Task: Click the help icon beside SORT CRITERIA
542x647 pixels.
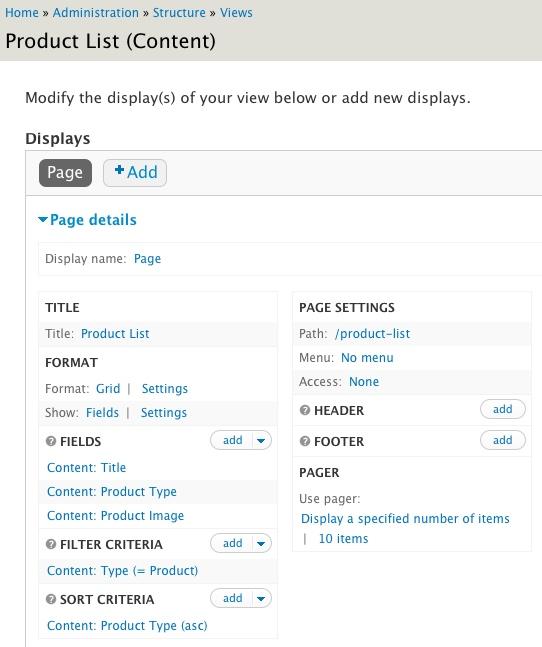Action: (51, 599)
